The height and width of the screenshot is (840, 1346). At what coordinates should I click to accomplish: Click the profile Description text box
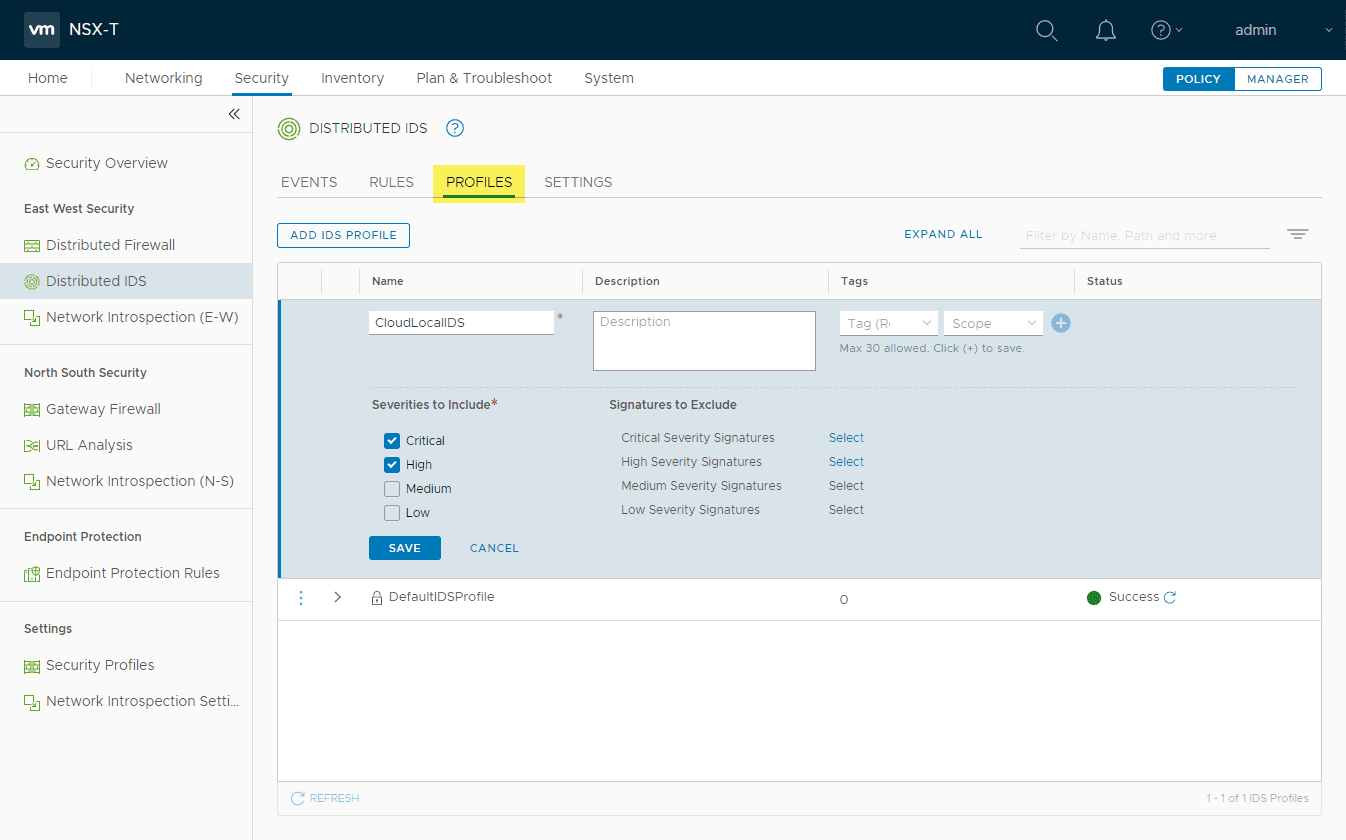click(x=704, y=341)
